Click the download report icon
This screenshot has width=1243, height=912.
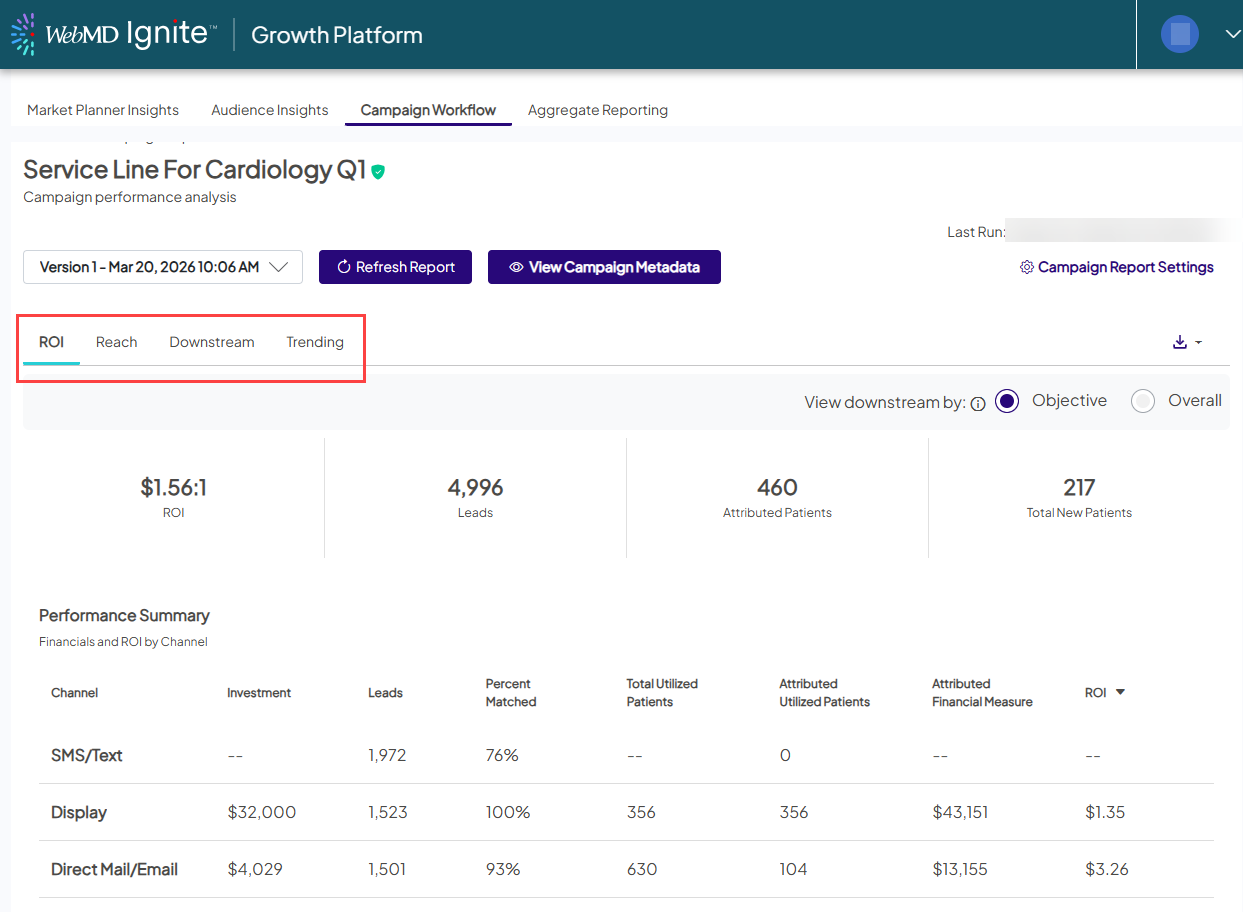point(1180,342)
